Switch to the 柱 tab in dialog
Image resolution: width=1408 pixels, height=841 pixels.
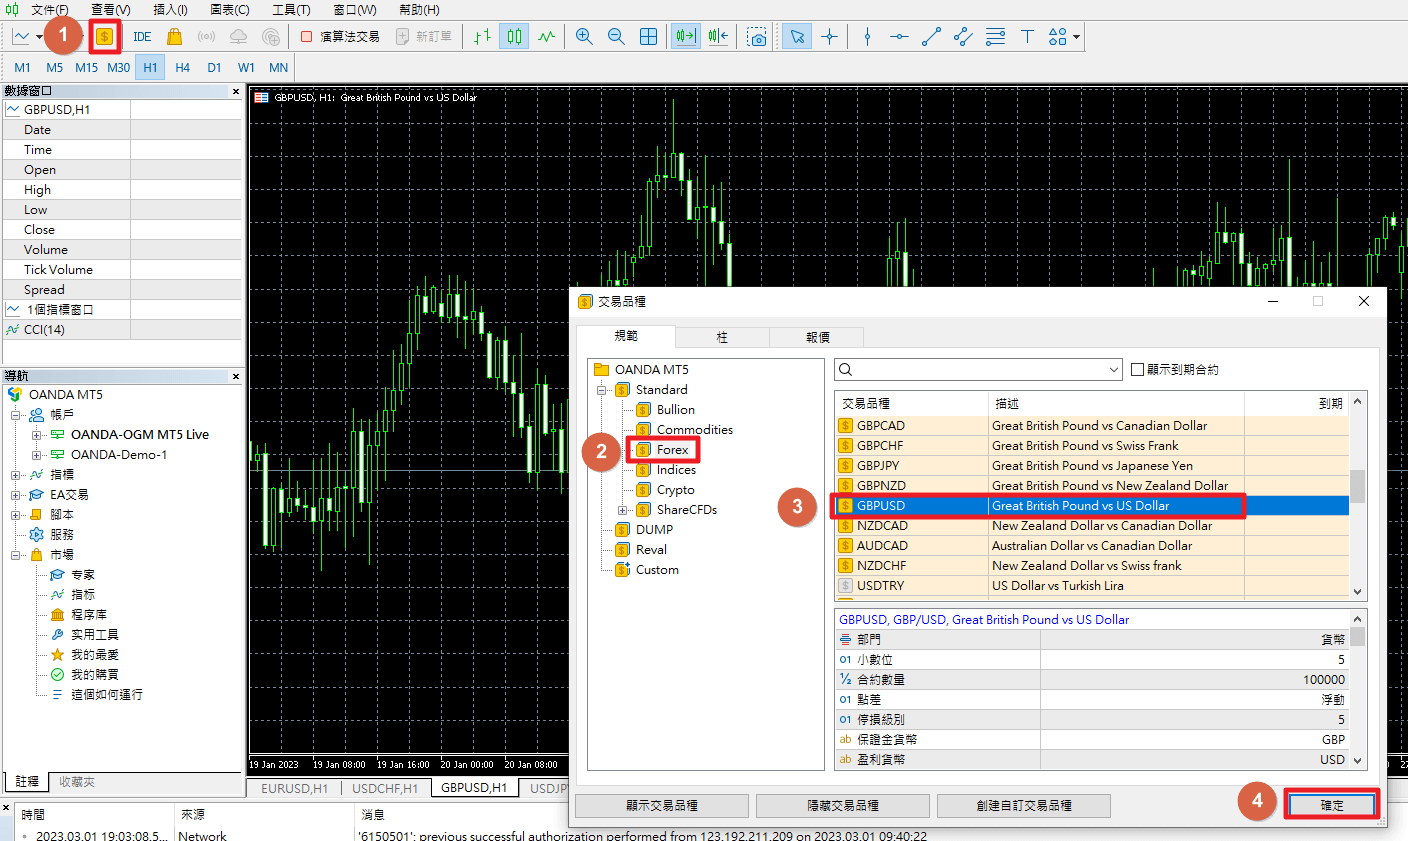pyautogui.click(x=722, y=337)
